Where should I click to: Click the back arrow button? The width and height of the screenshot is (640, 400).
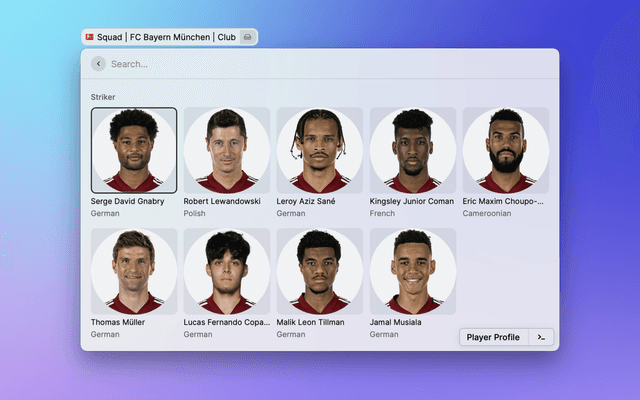coord(98,64)
